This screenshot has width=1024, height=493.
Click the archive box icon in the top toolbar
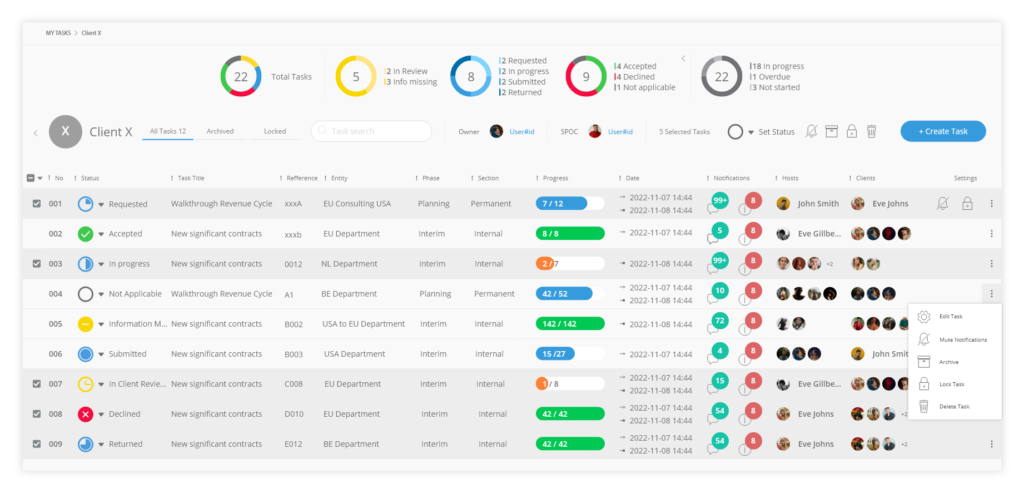coord(831,131)
